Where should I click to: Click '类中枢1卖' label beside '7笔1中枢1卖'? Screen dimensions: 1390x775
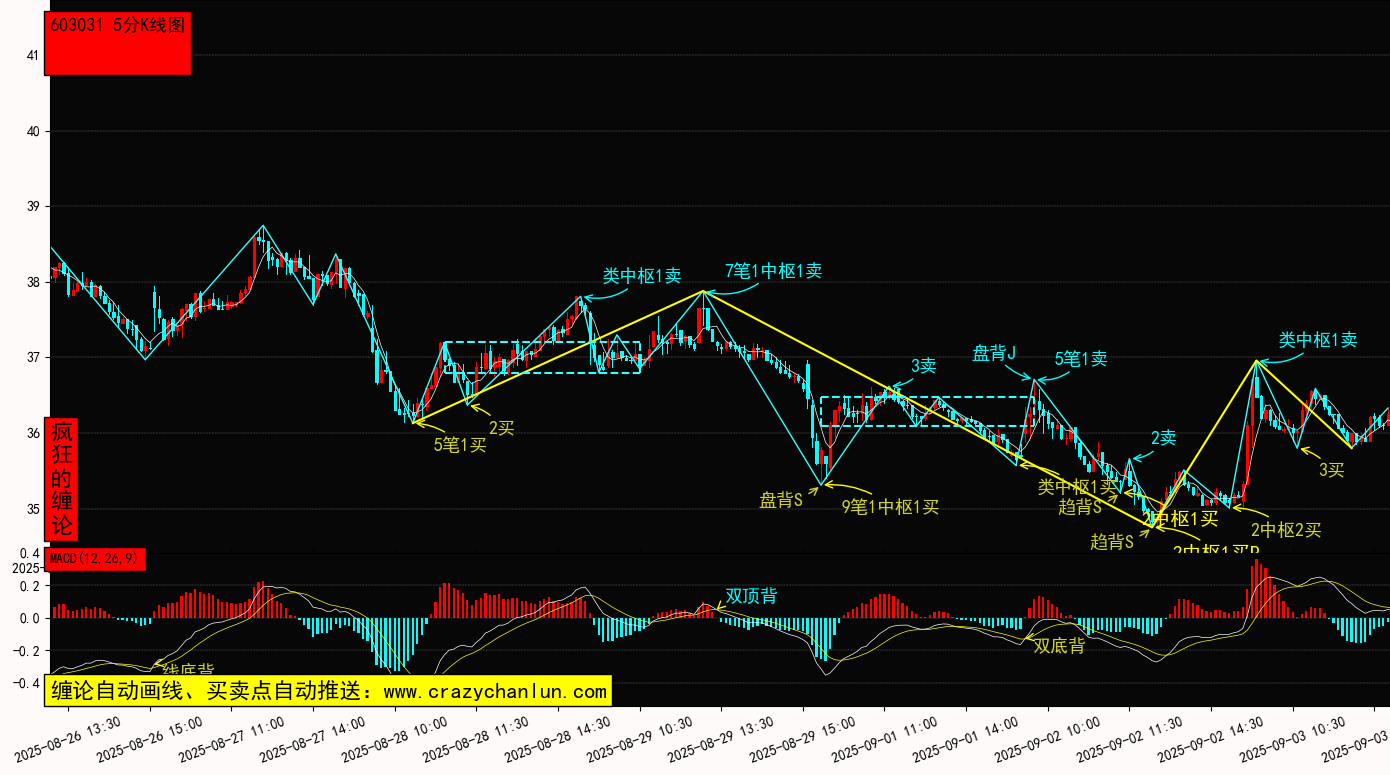[x=642, y=276]
